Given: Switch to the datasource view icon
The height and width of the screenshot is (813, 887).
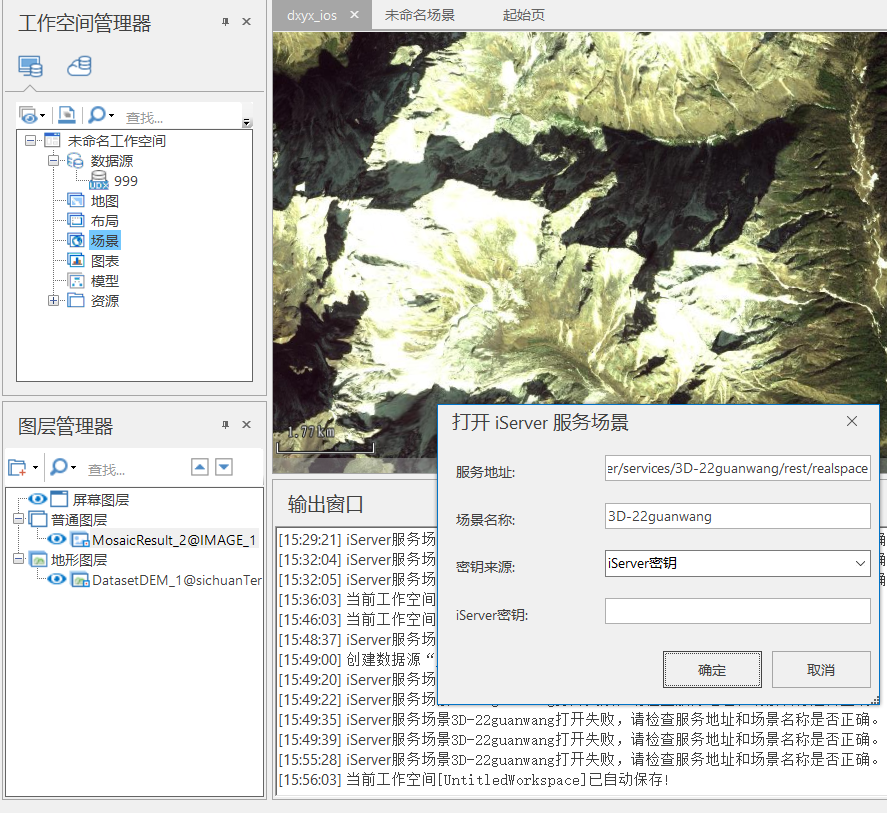Looking at the screenshot, I should (79, 66).
